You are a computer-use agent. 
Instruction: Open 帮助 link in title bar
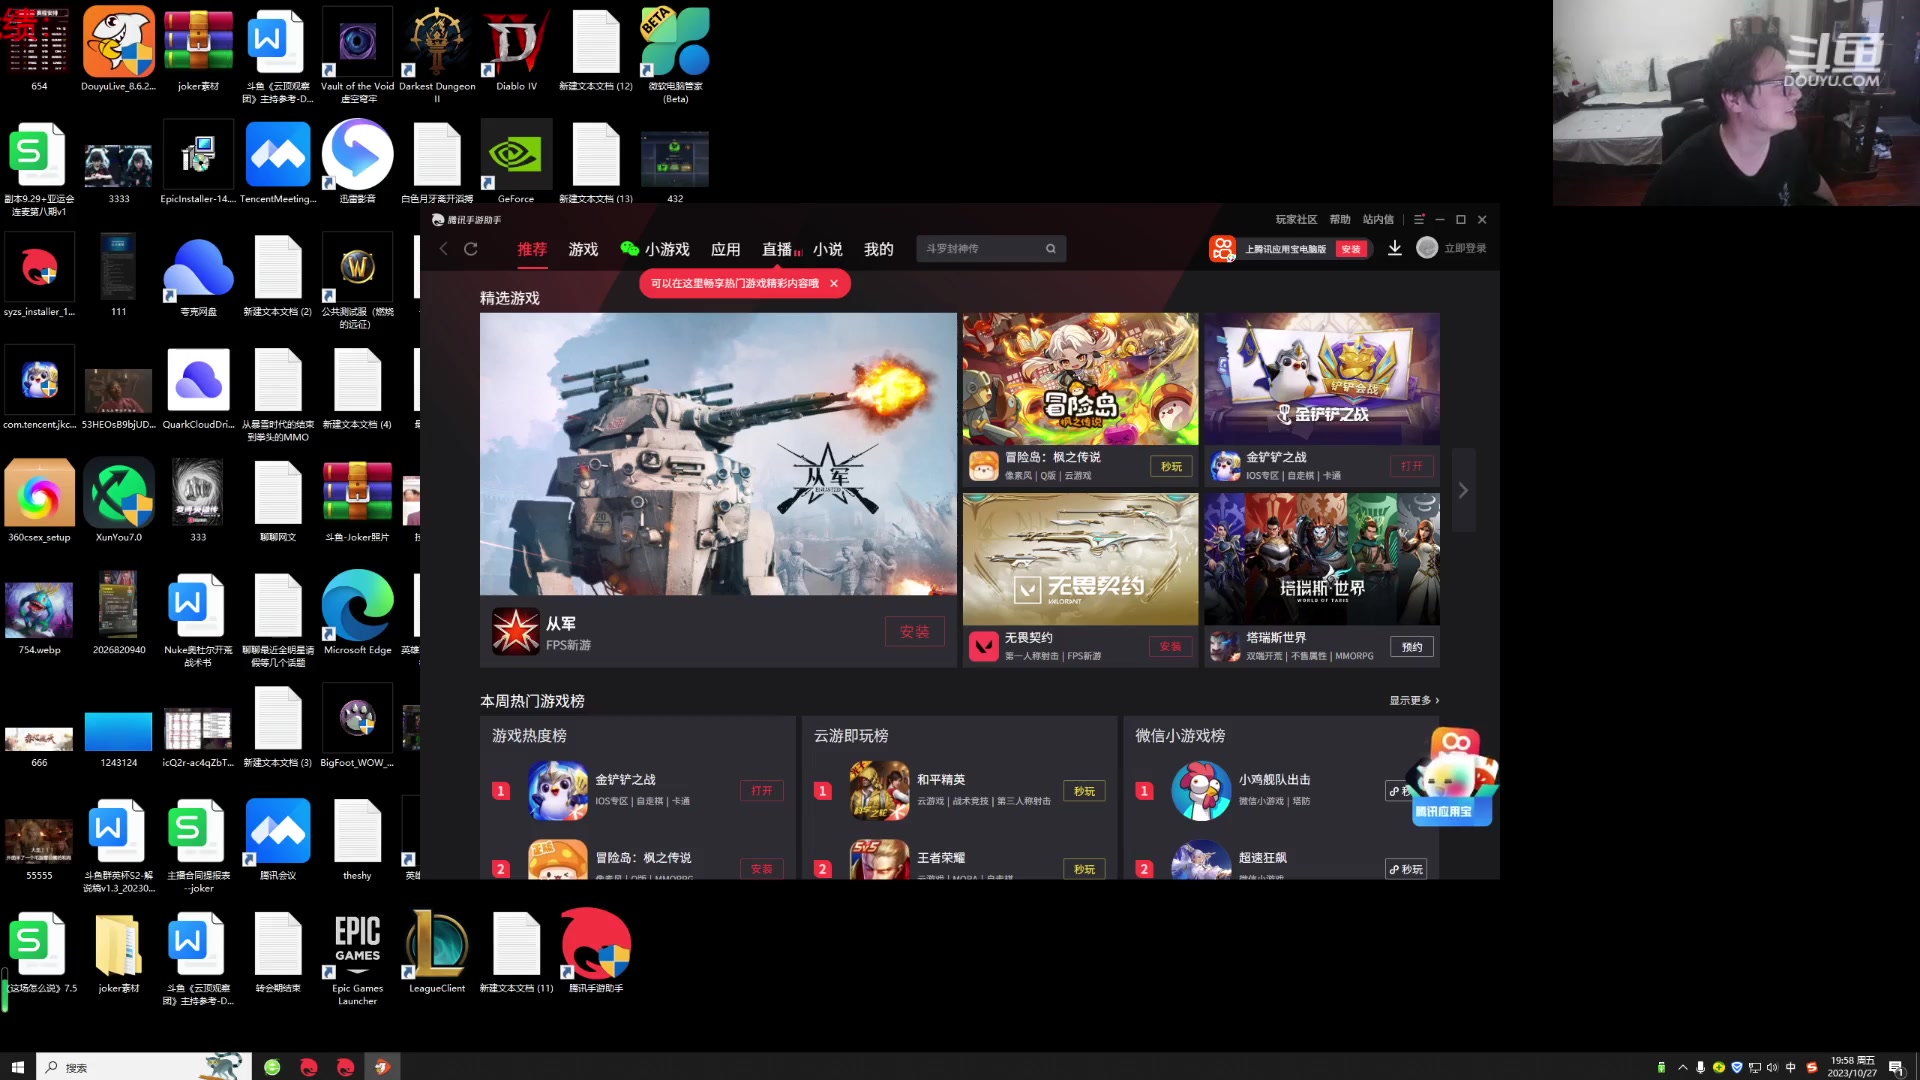coord(1340,219)
